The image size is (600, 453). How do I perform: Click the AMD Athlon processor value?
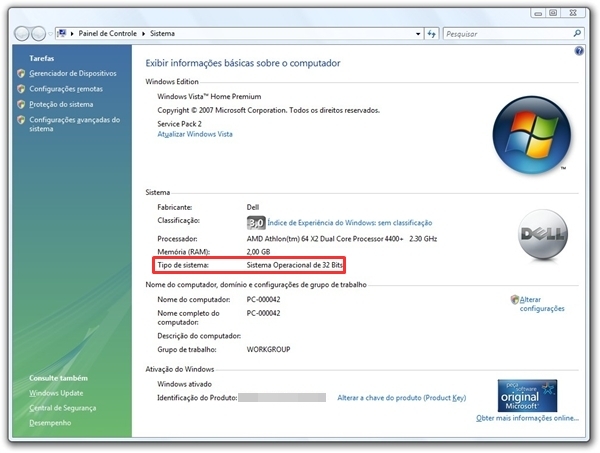click(342, 239)
